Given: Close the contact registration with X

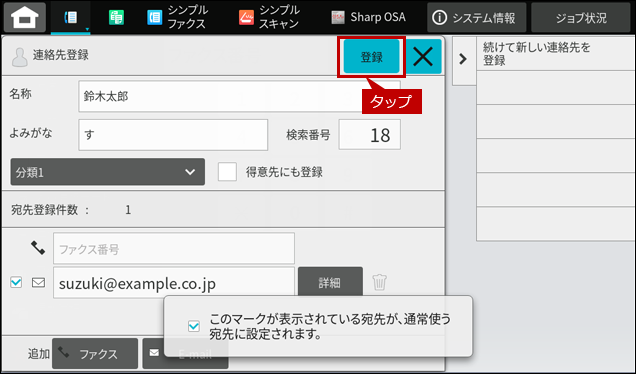Looking at the screenshot, I should 423,57.
